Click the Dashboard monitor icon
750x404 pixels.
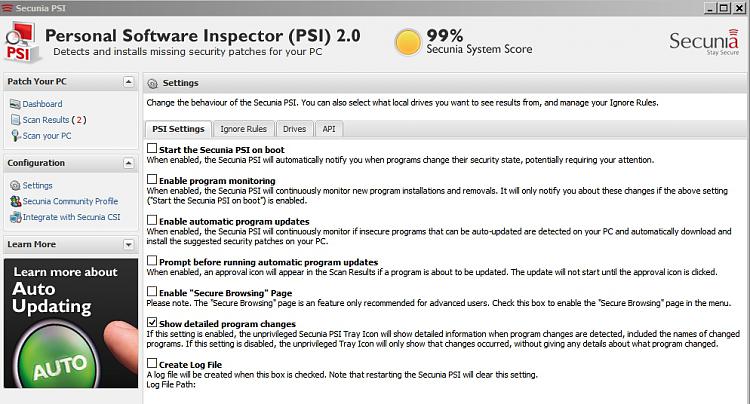(15, 104)
